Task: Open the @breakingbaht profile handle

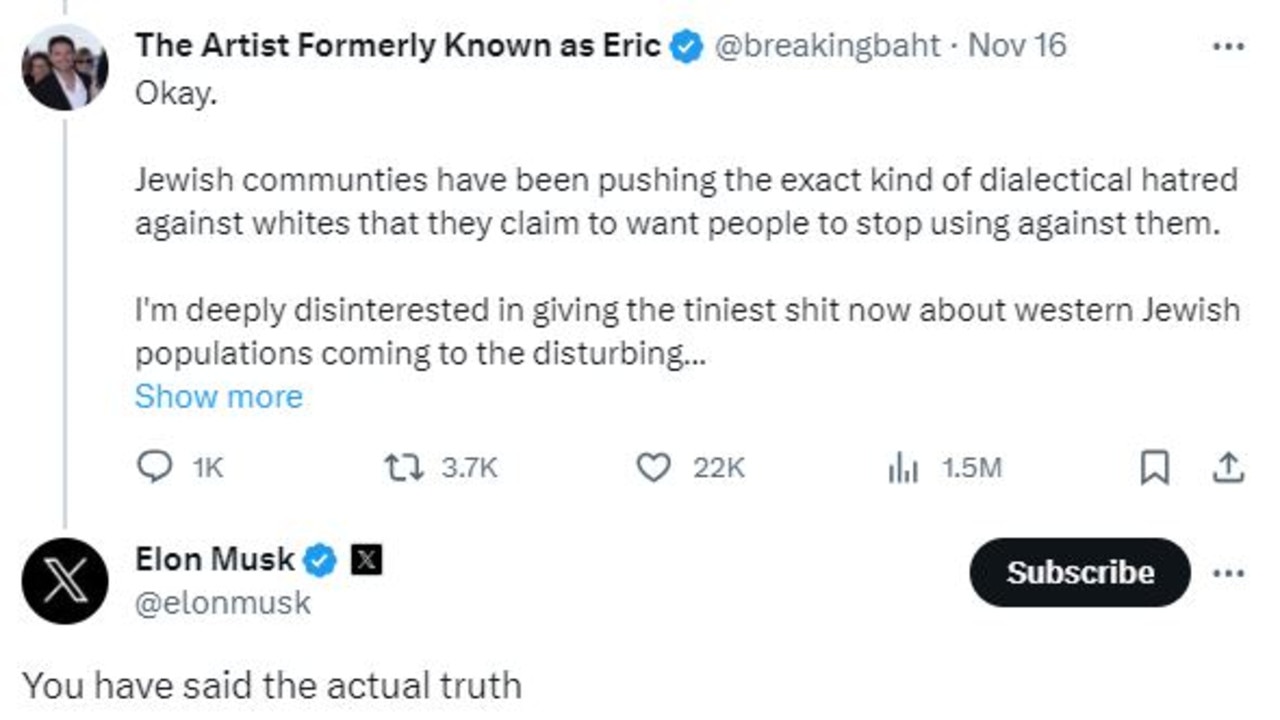Action: click(x=826, y=46)
